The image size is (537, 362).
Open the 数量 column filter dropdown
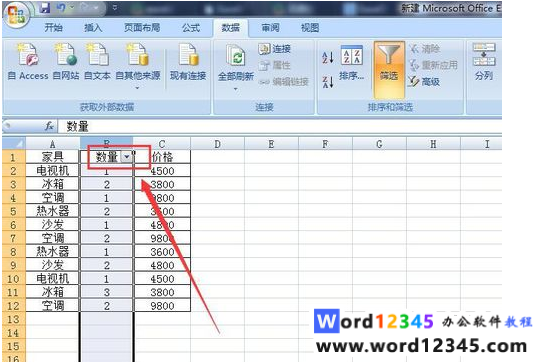127,157
